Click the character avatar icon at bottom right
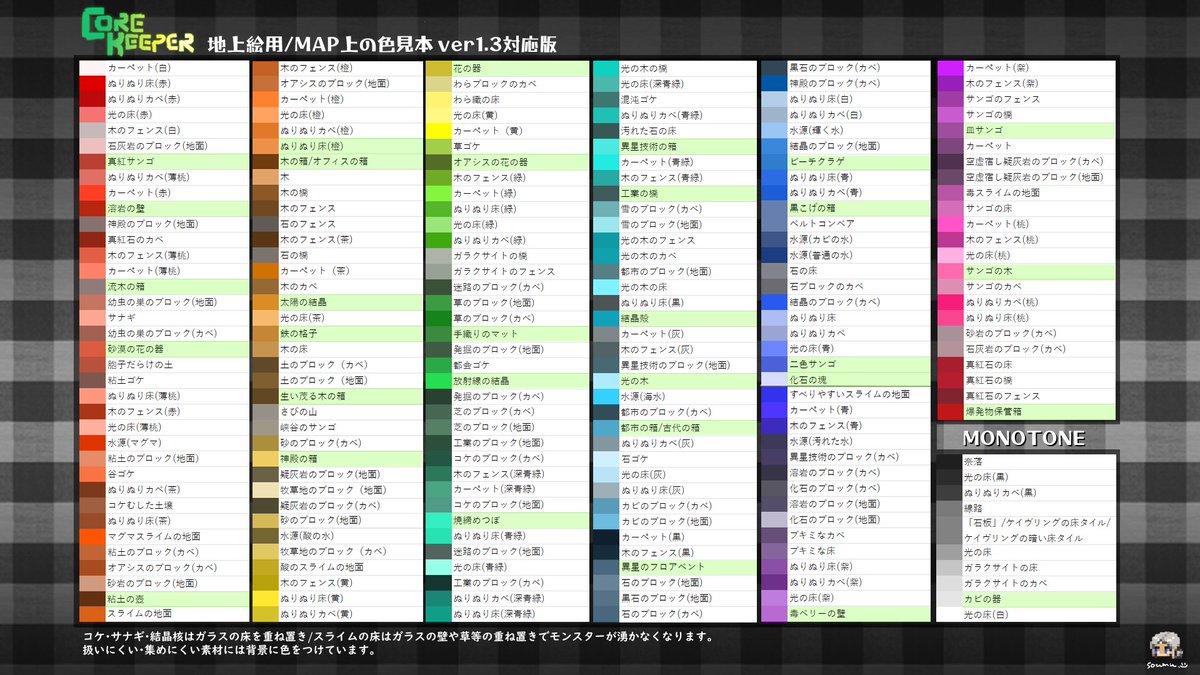 1165,644
